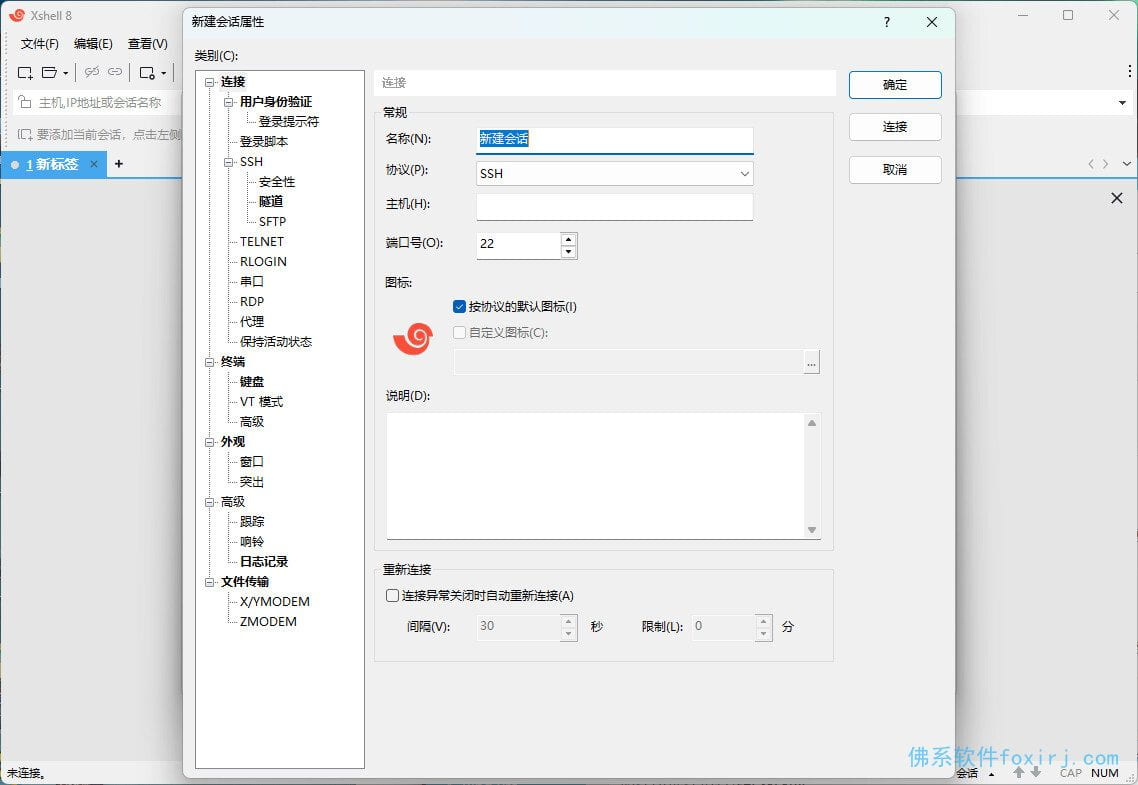This screenshot has width=1138, height=785.
Task: Click inside the '说明(D)' description text area
Action: [x=595, y=476]
